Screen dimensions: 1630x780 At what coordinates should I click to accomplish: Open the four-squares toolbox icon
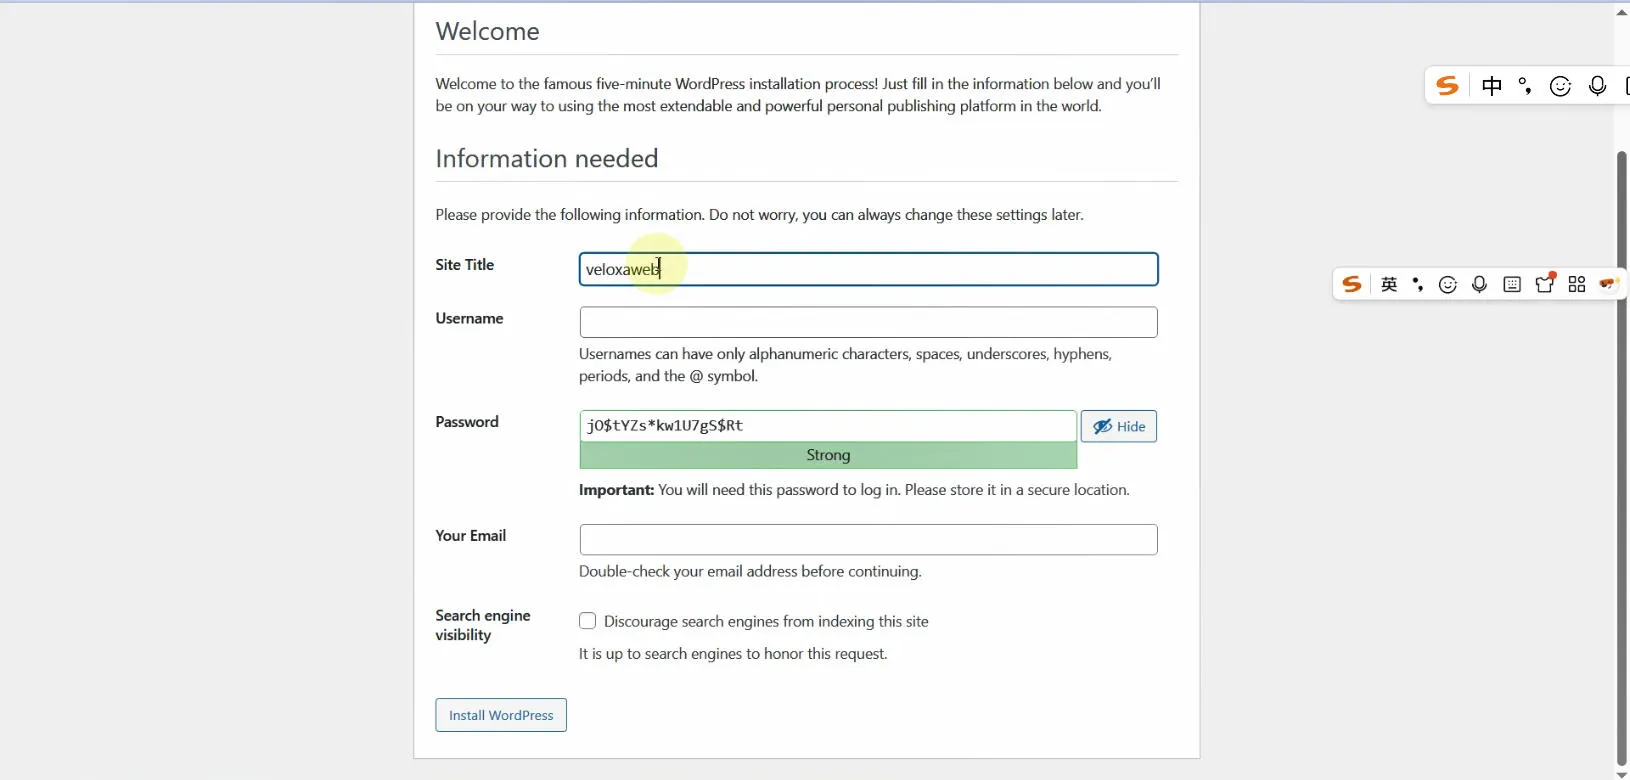pos(1577,285)
